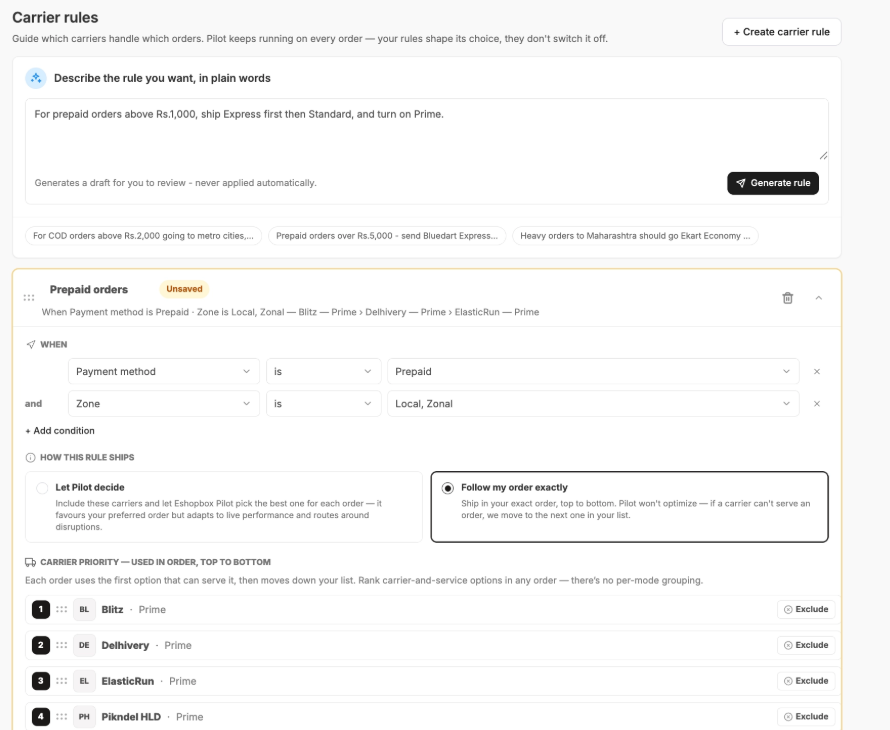
Task: Click the EL carrier badge for ElasticRun
Action: point(84,681)
